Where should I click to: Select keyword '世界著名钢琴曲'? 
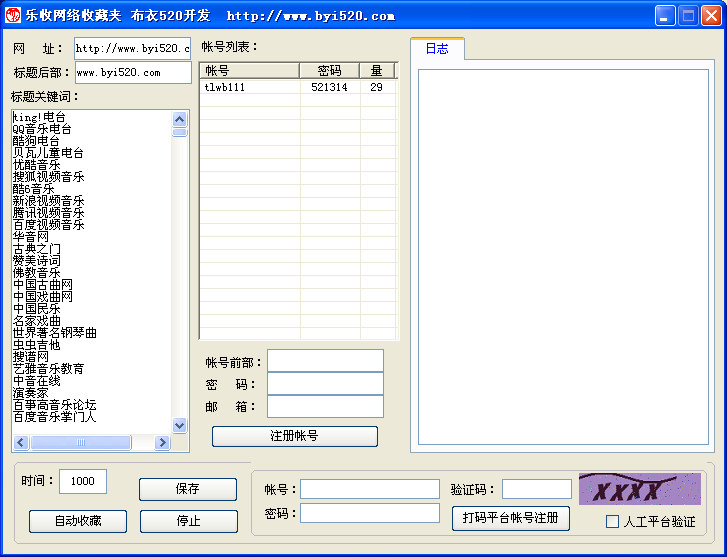pos(54,333)
